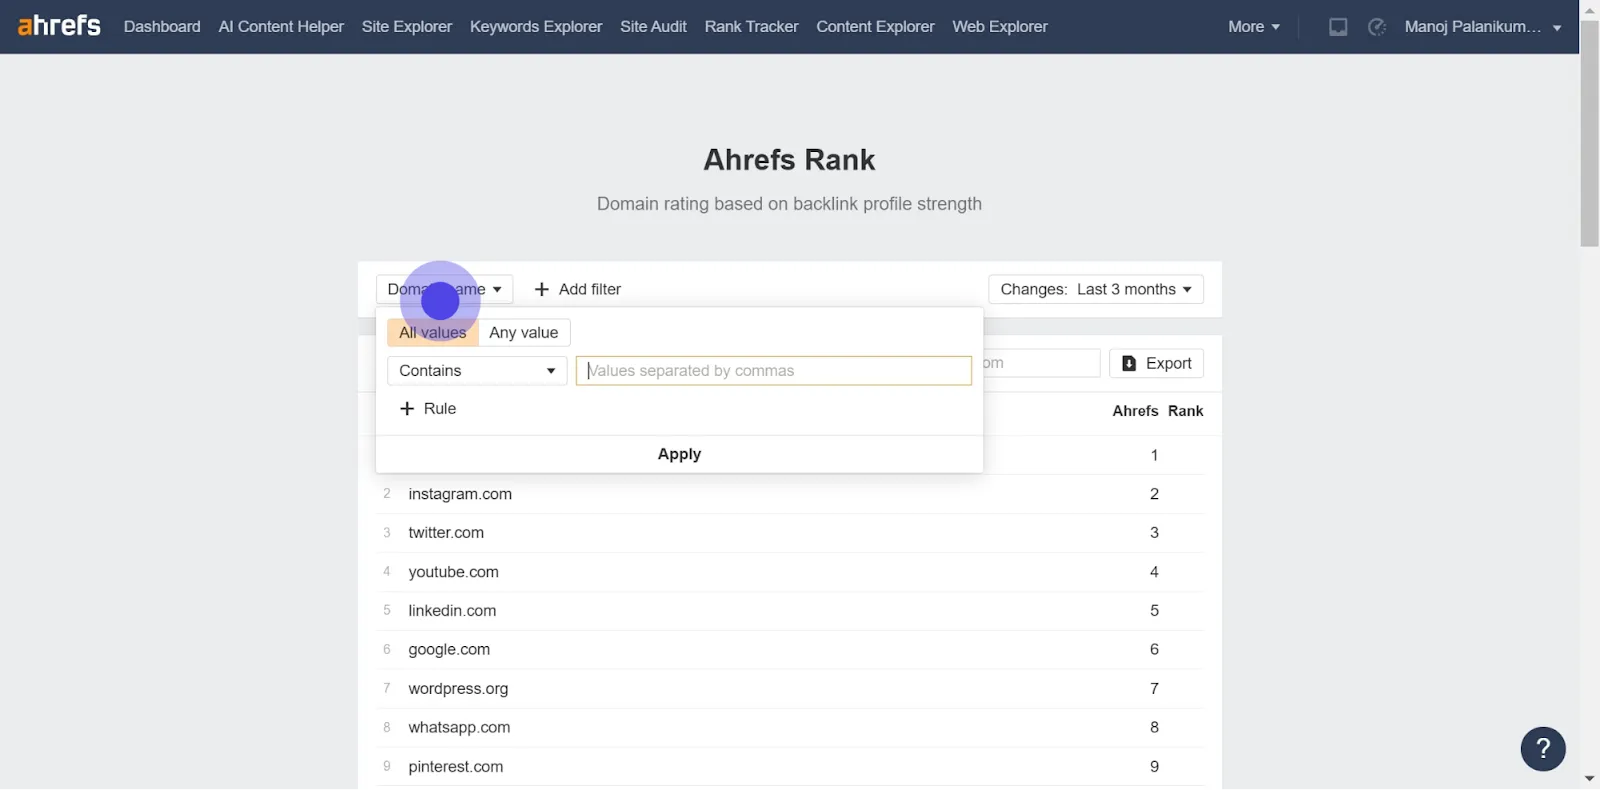Click pinterest.com row
Viewport: 1600px width, 790px height.
pos(790,767)
